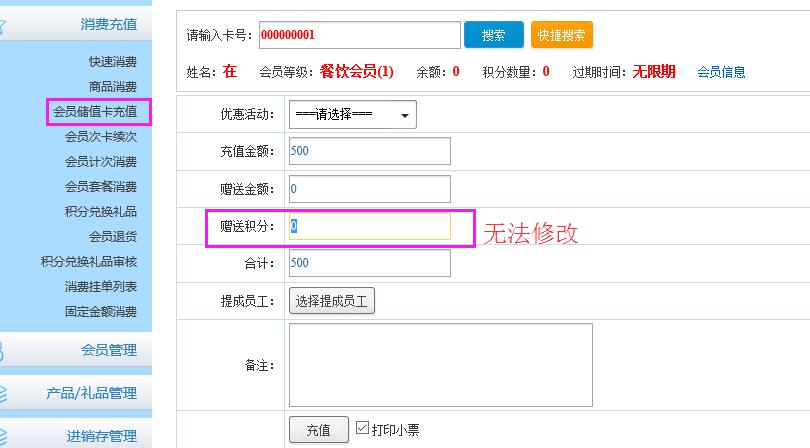
Task: Click the orange 快捷搜索 button
Action: pyautogui.click(x=561, y=35)
